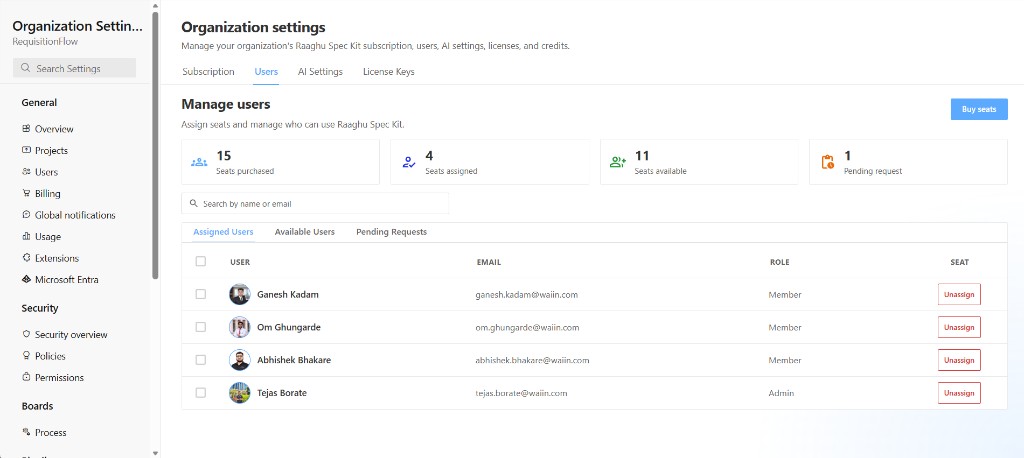Screen dimensions: 1024x458
Task: Click the Seats assigned user-check icon
Action: (x=409, y=162)
